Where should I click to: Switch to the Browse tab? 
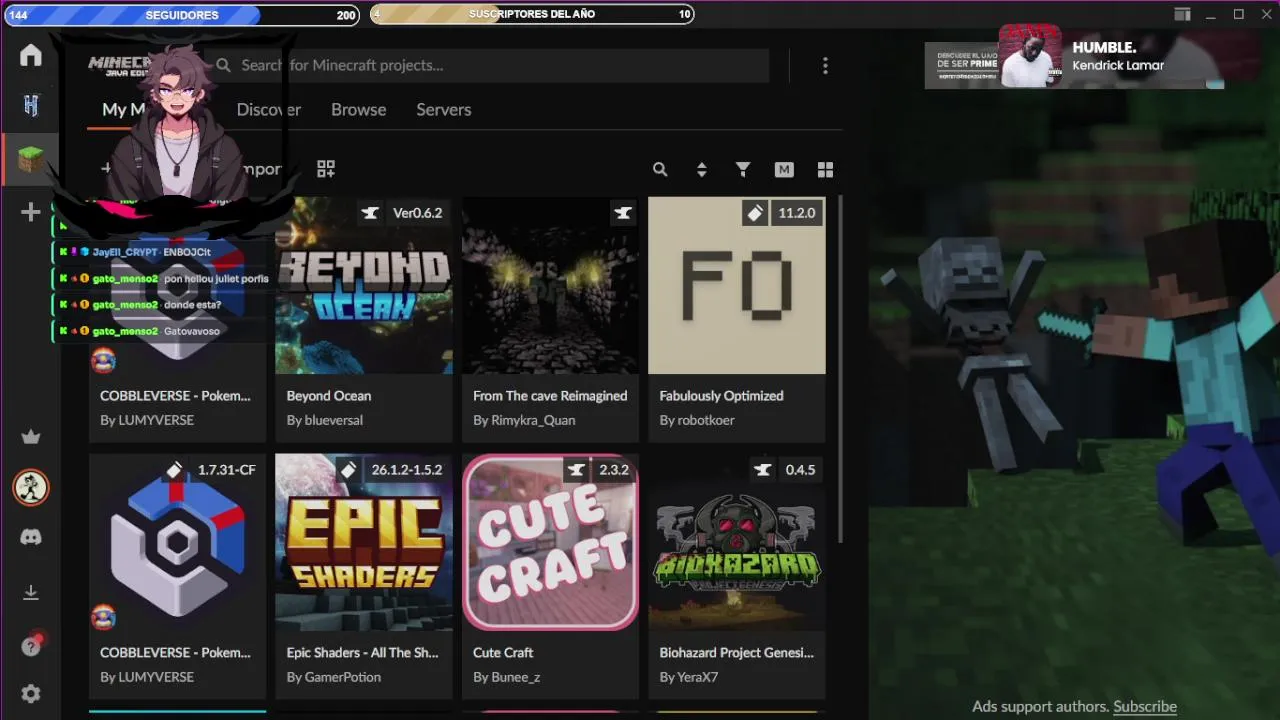click(358, 110)
